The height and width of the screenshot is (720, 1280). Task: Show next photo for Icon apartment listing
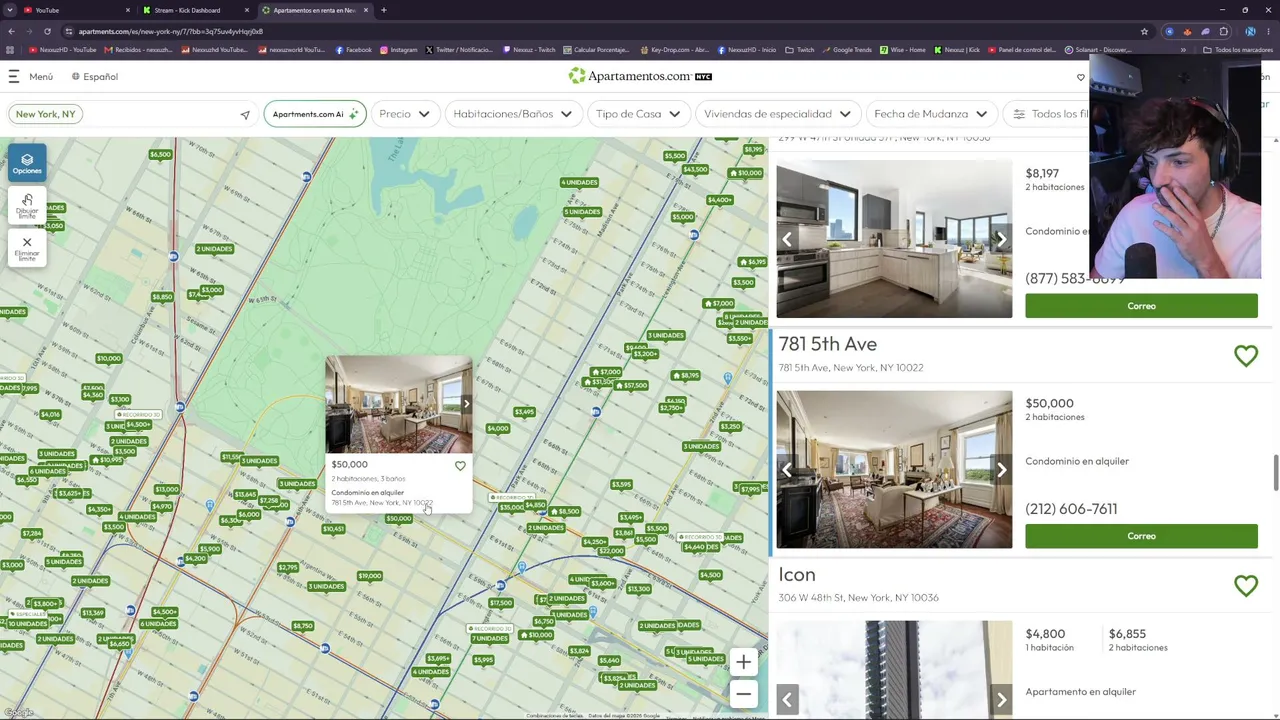tap(1001, 700)
